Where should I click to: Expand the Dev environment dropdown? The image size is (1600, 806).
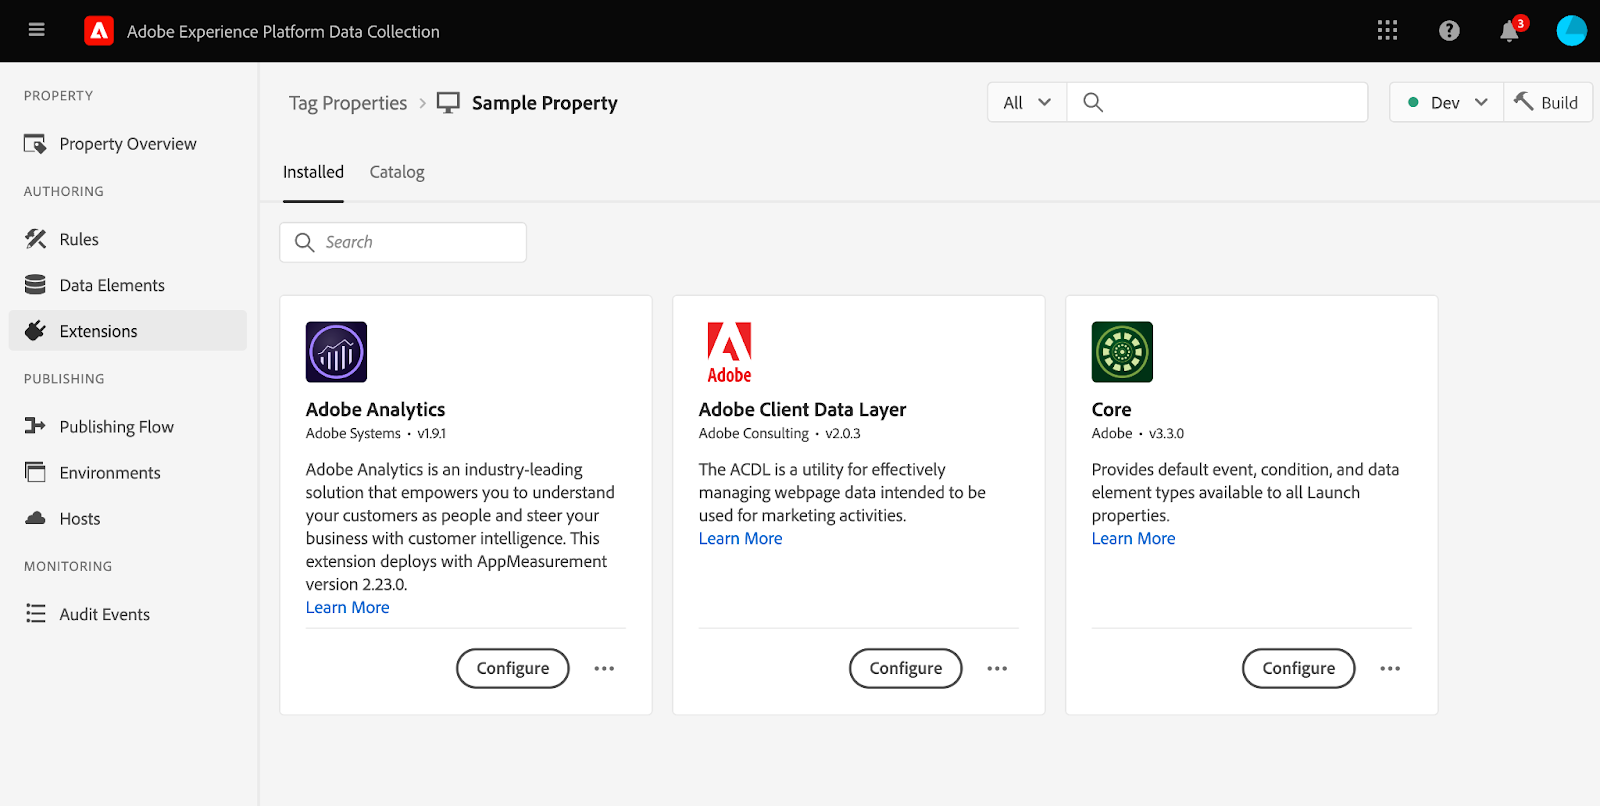click(x=1446, y=102)
